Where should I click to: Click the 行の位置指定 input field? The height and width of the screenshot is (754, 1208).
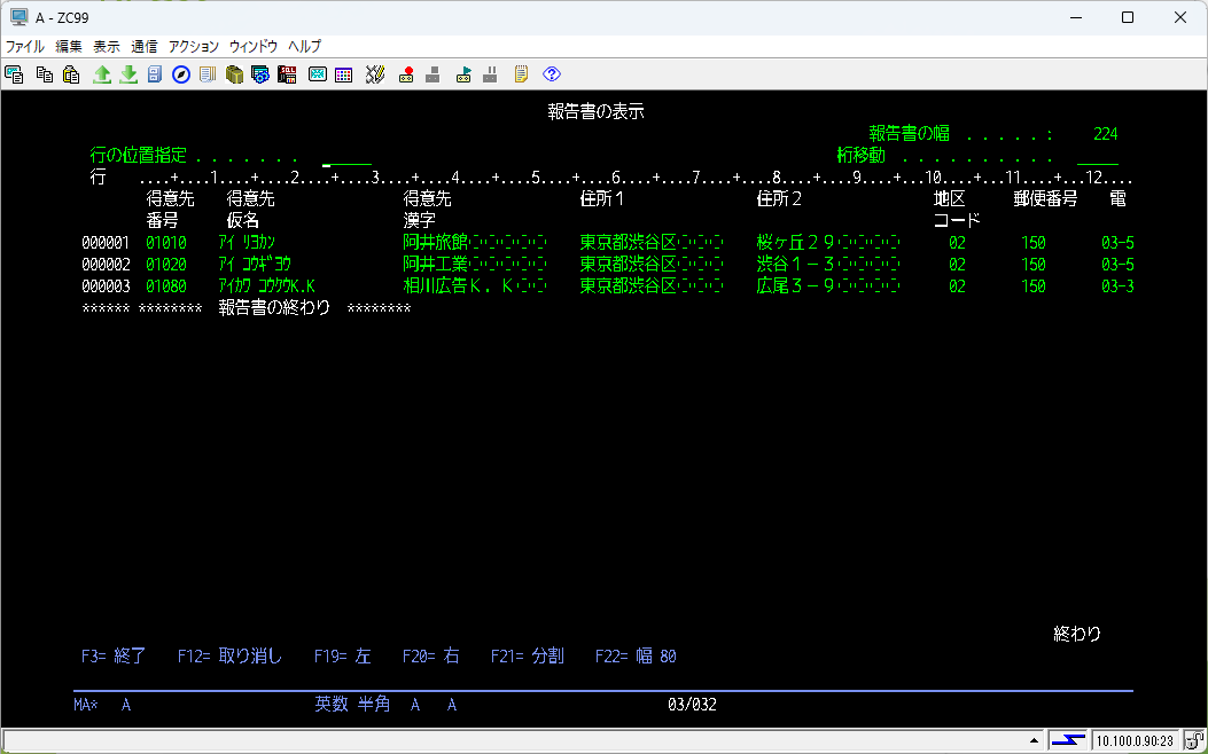(346, 157)
